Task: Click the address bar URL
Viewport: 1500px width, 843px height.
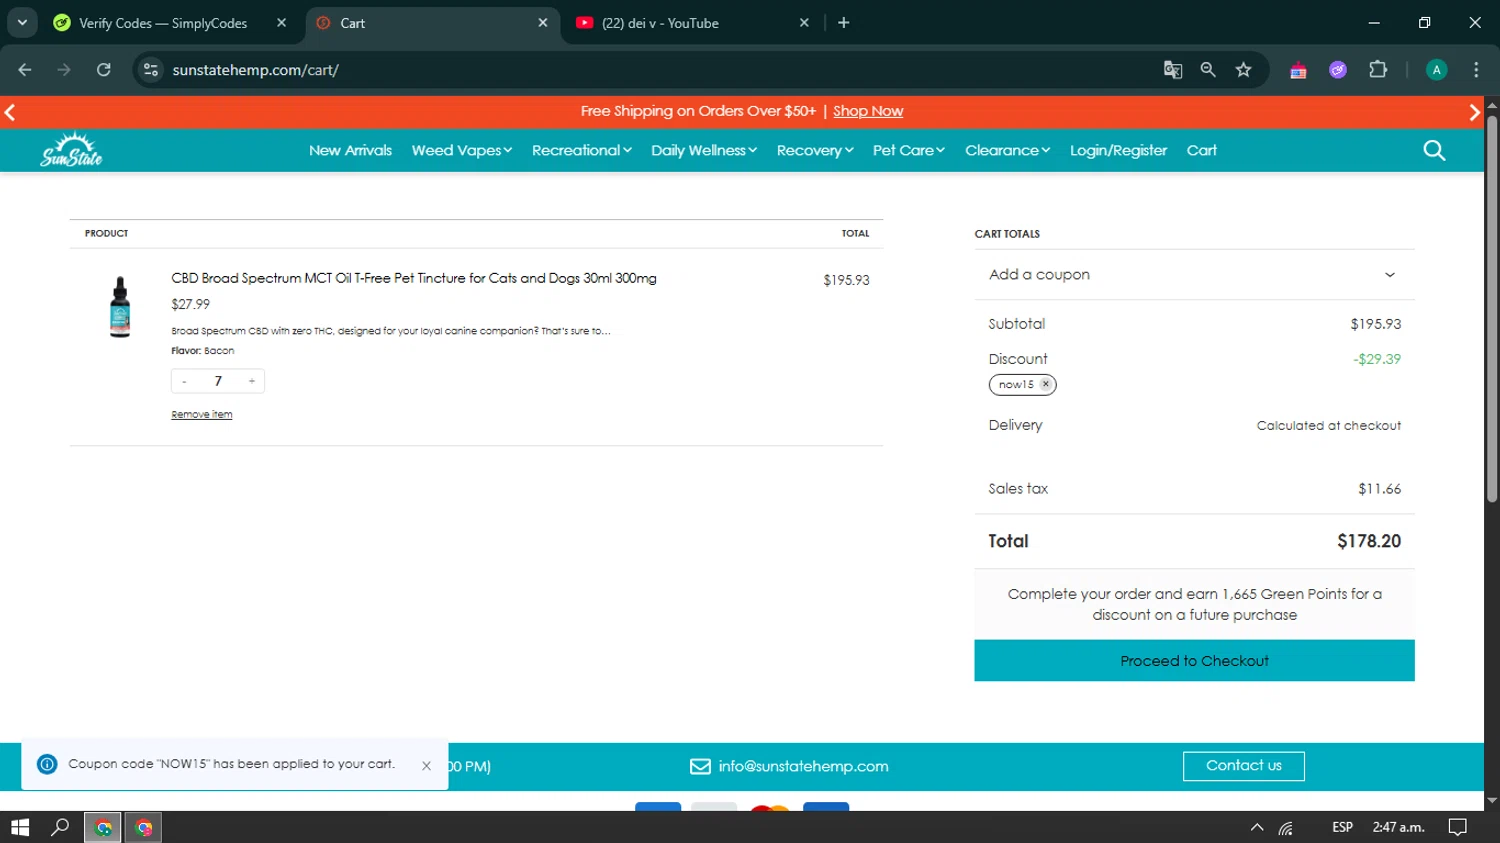Action: tap(255, 70)
